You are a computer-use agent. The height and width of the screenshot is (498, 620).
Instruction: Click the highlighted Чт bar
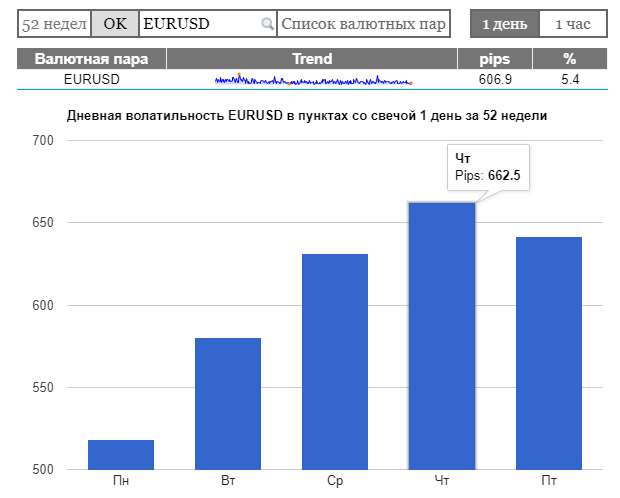coord(442,336)
